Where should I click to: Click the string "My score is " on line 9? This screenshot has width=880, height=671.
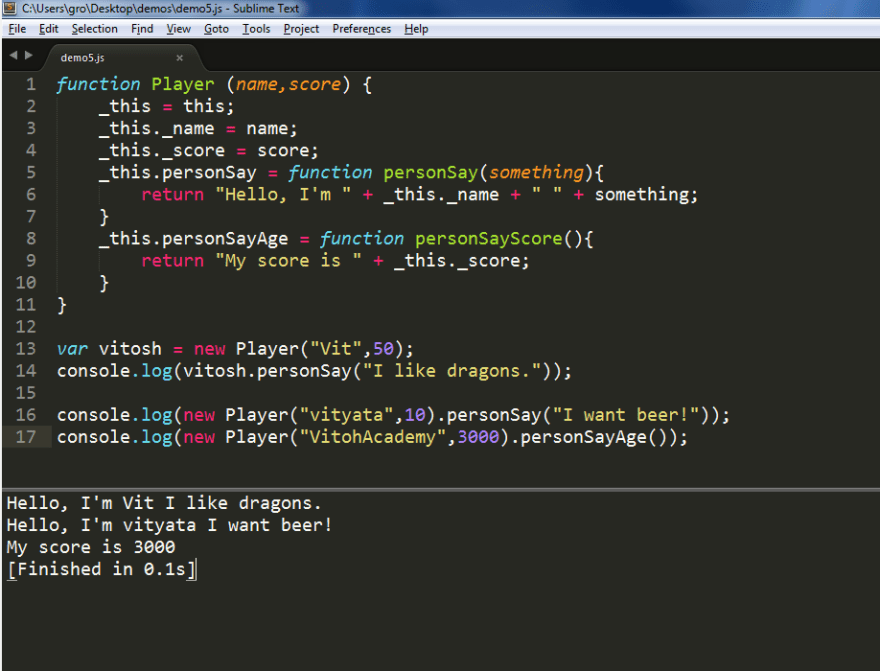[x=289, y=261]
